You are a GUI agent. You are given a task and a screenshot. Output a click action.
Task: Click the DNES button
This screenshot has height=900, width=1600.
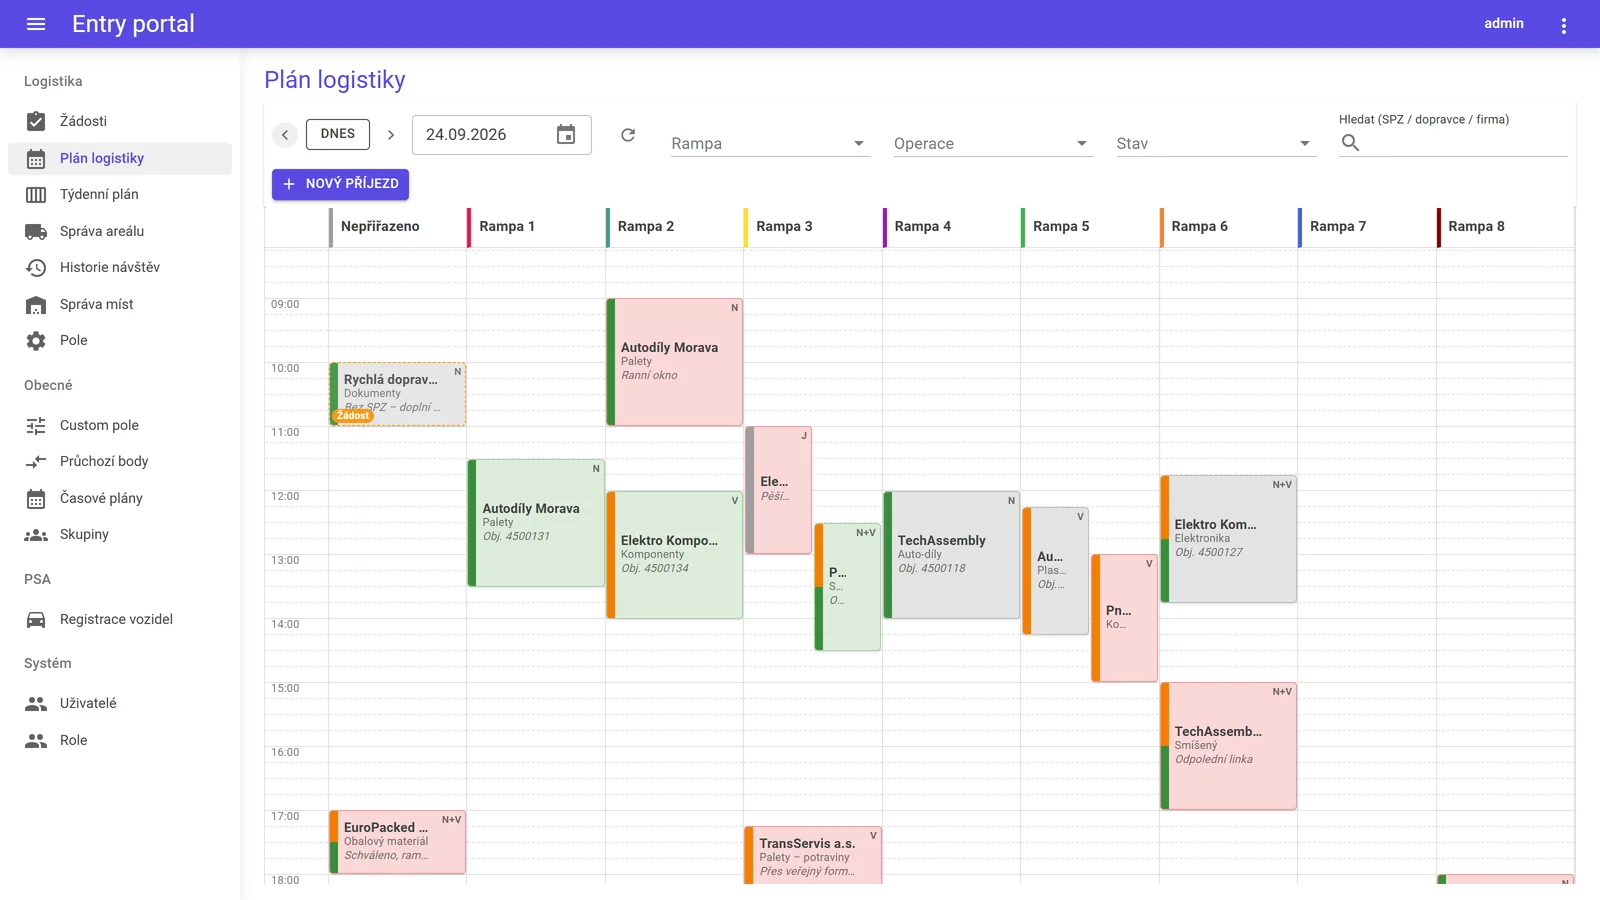(338, 134)
